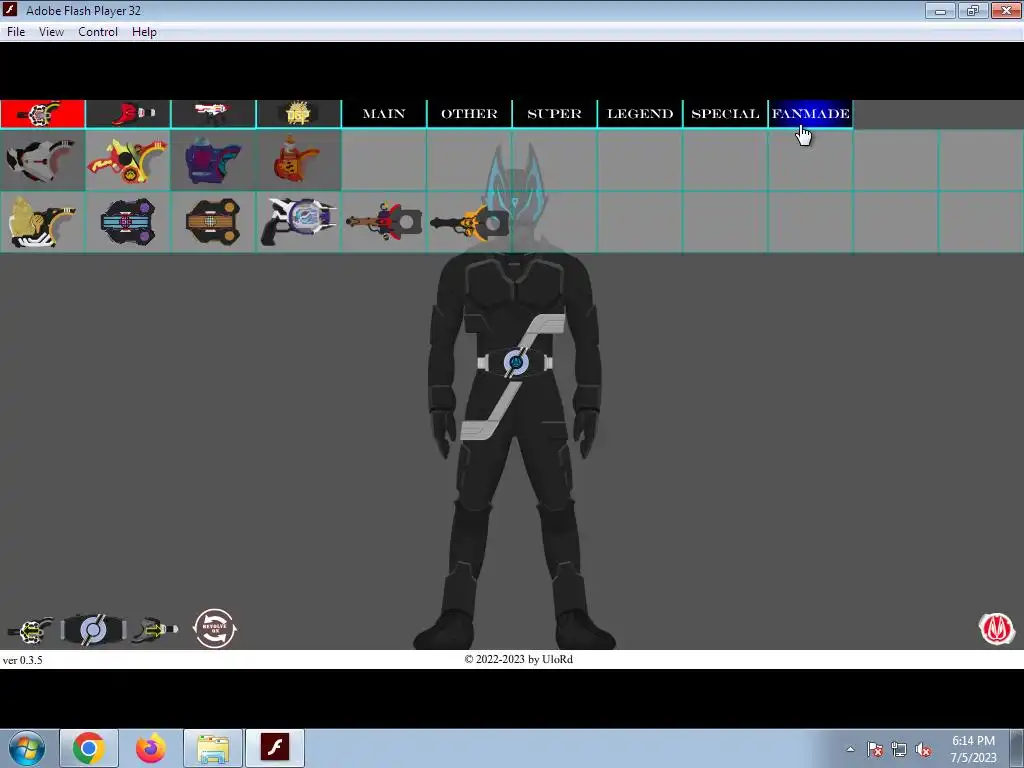Click the red emblem logo at bottom right
The image size is (1024, 768).
997,629
